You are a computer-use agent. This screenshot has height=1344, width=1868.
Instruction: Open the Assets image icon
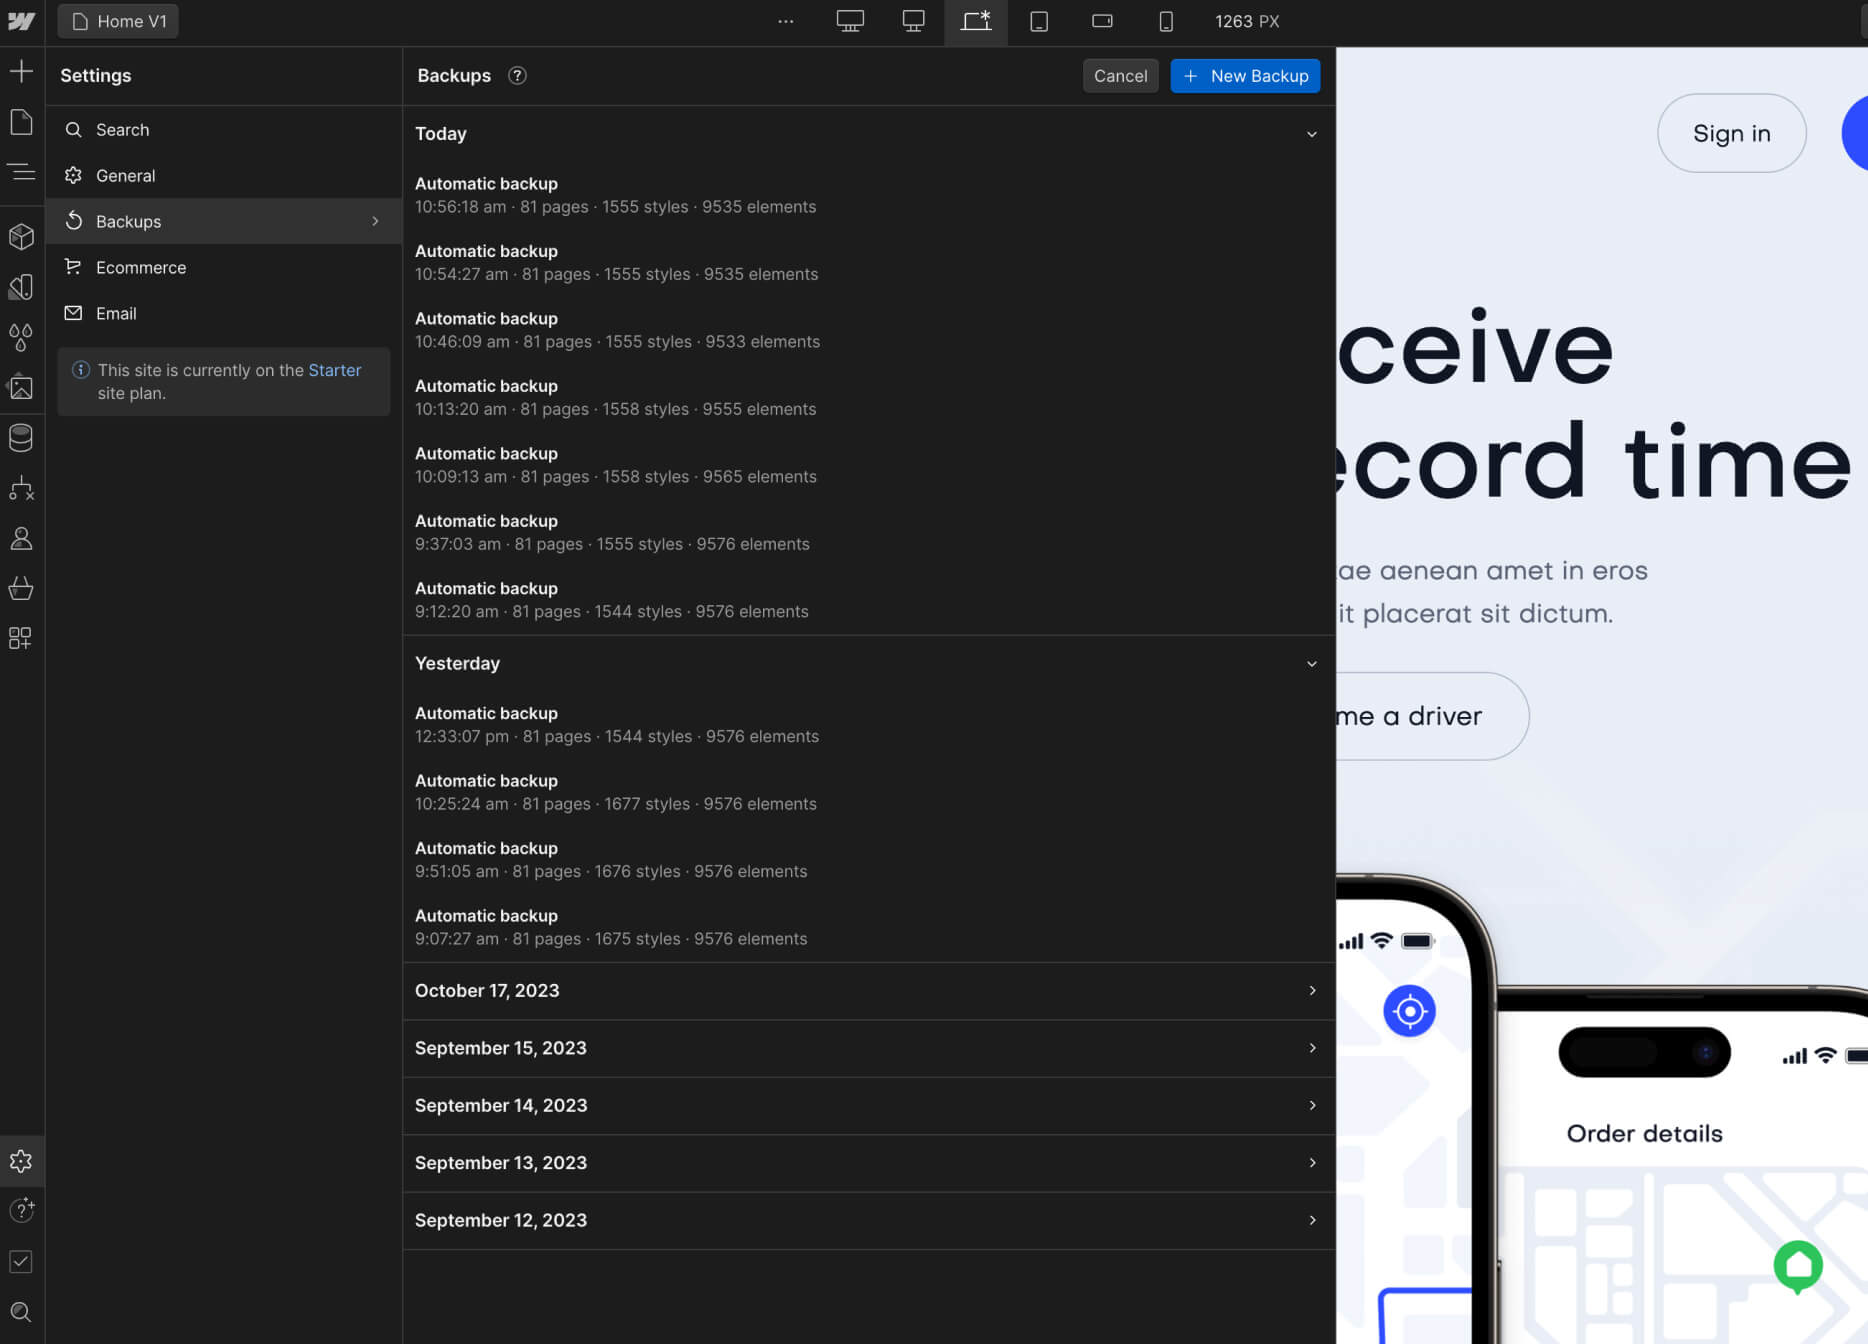(x=21, y=387)
